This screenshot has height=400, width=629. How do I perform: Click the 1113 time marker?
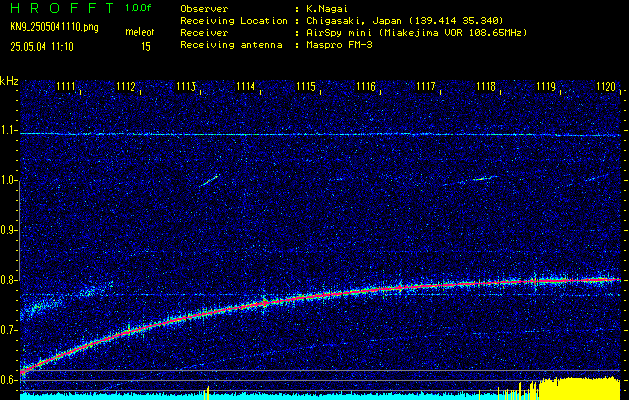coord(186,86)
